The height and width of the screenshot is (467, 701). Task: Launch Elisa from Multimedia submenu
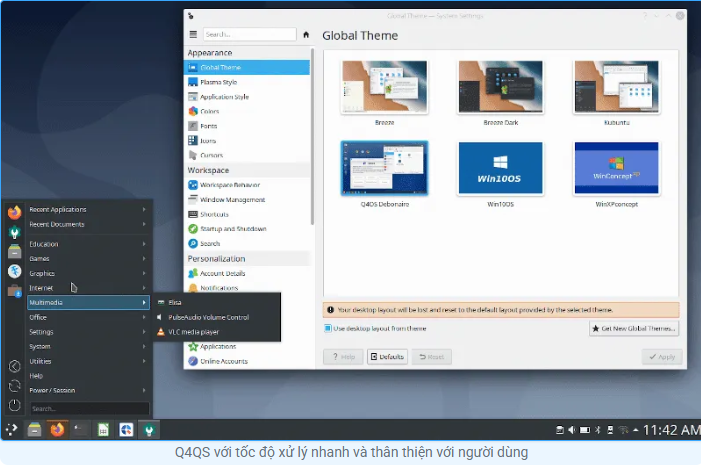click(217, 303)
